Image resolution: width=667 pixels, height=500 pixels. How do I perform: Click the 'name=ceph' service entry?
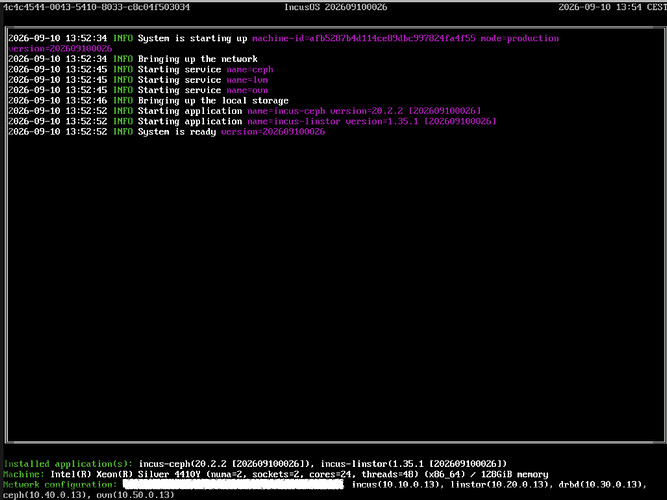250,69
